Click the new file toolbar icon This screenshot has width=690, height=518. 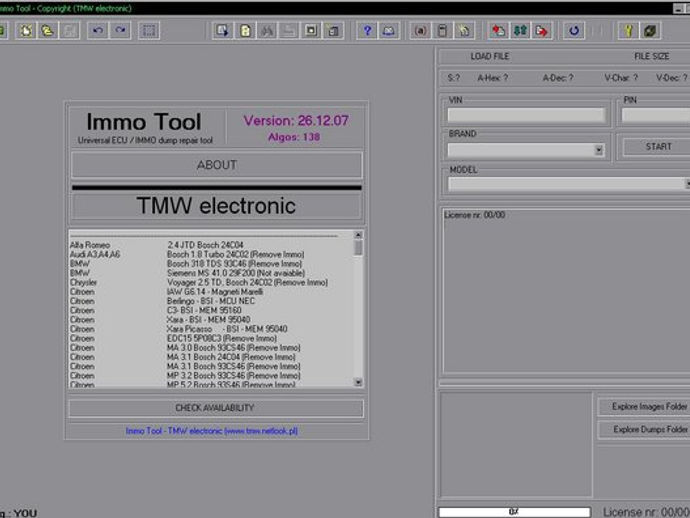click(26, 31)
